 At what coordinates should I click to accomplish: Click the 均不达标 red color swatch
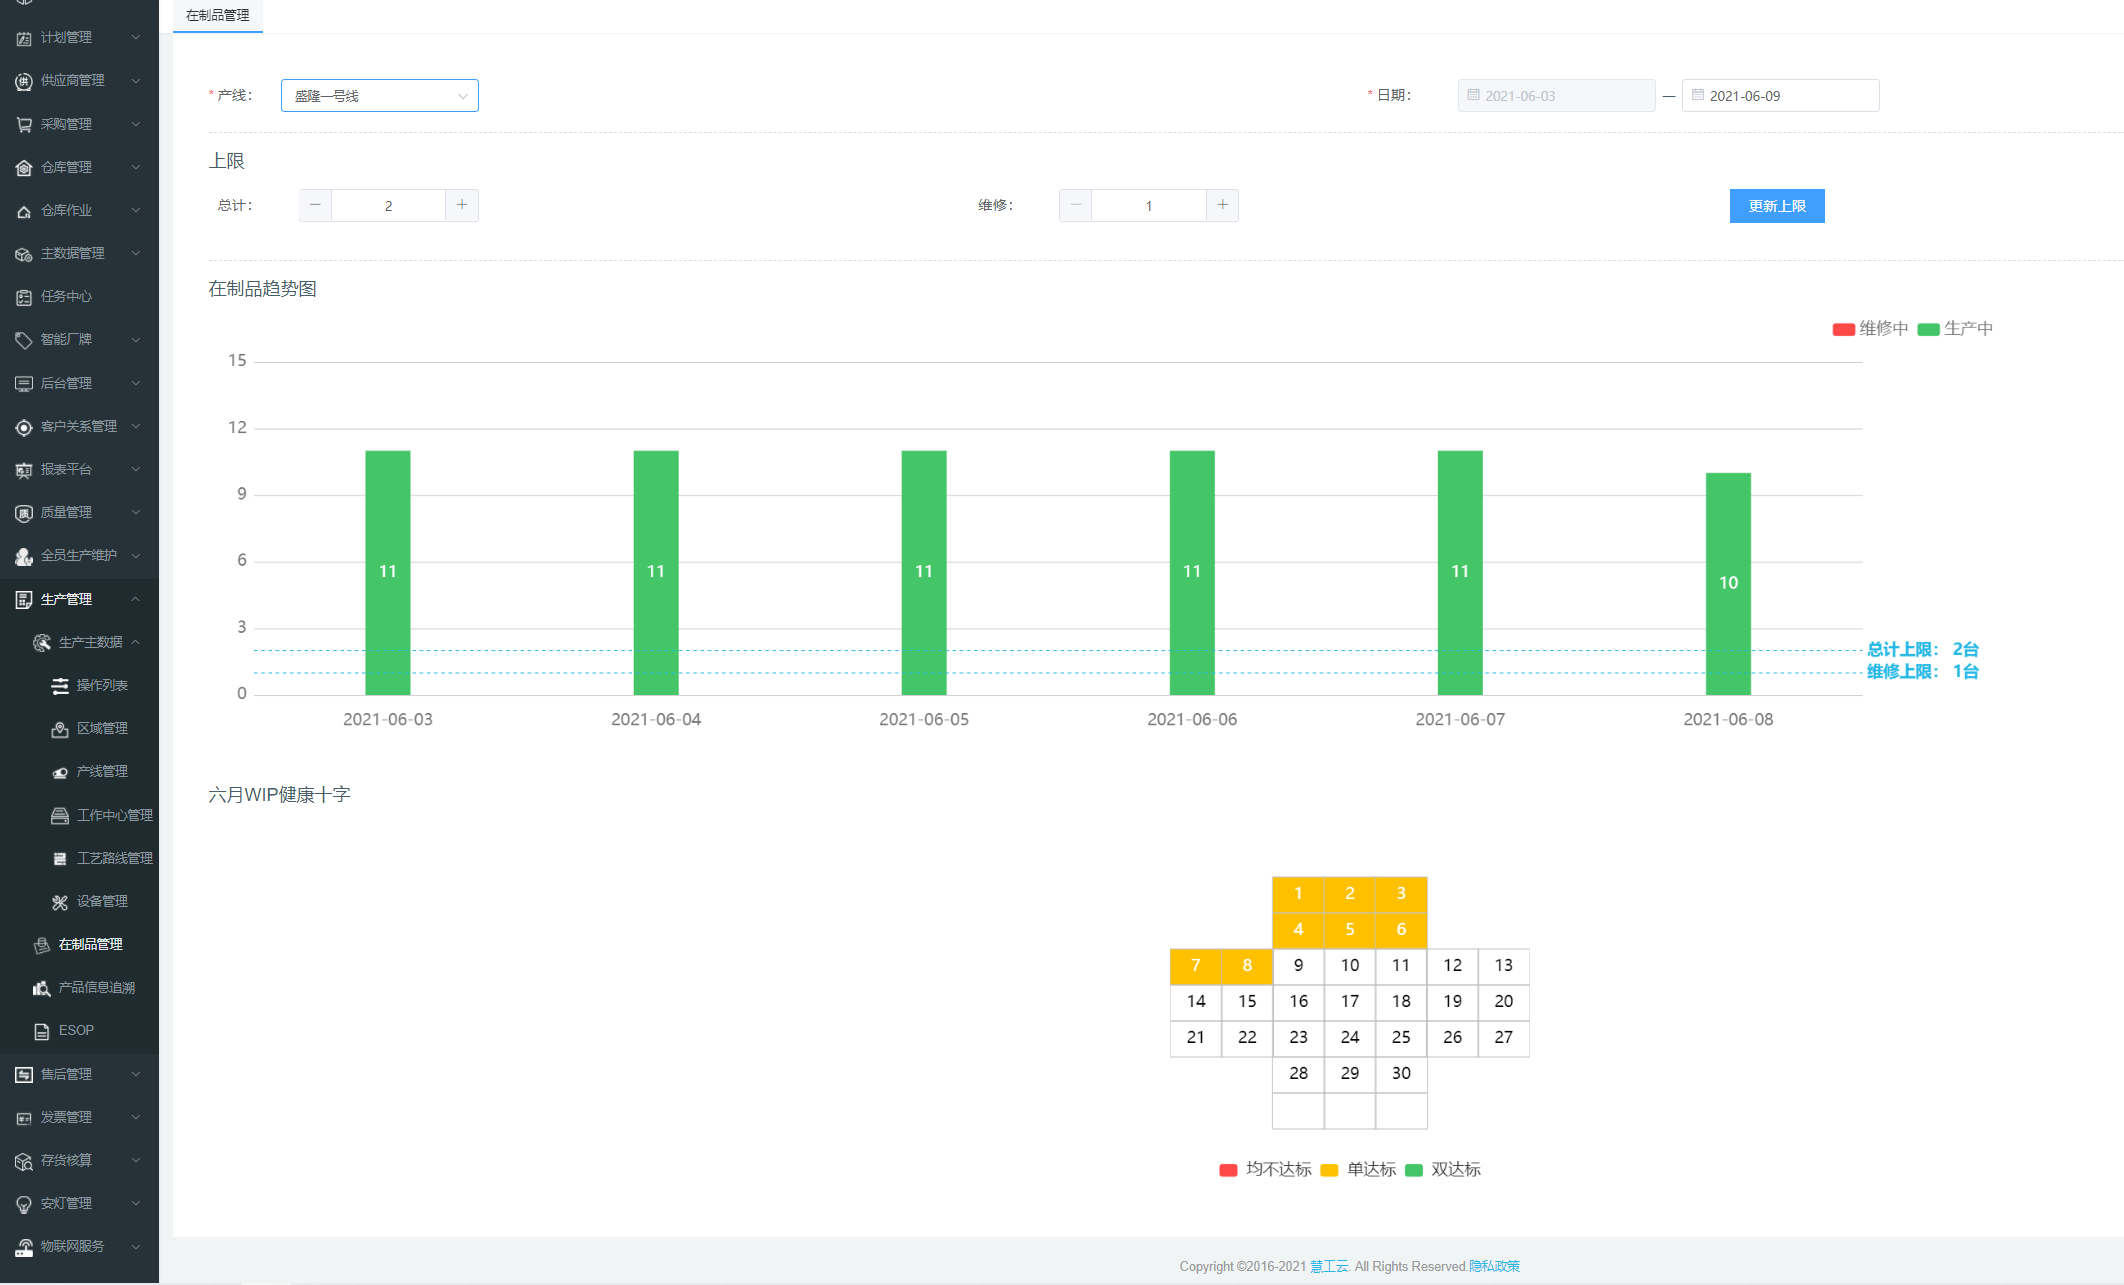(1228, 1170)
